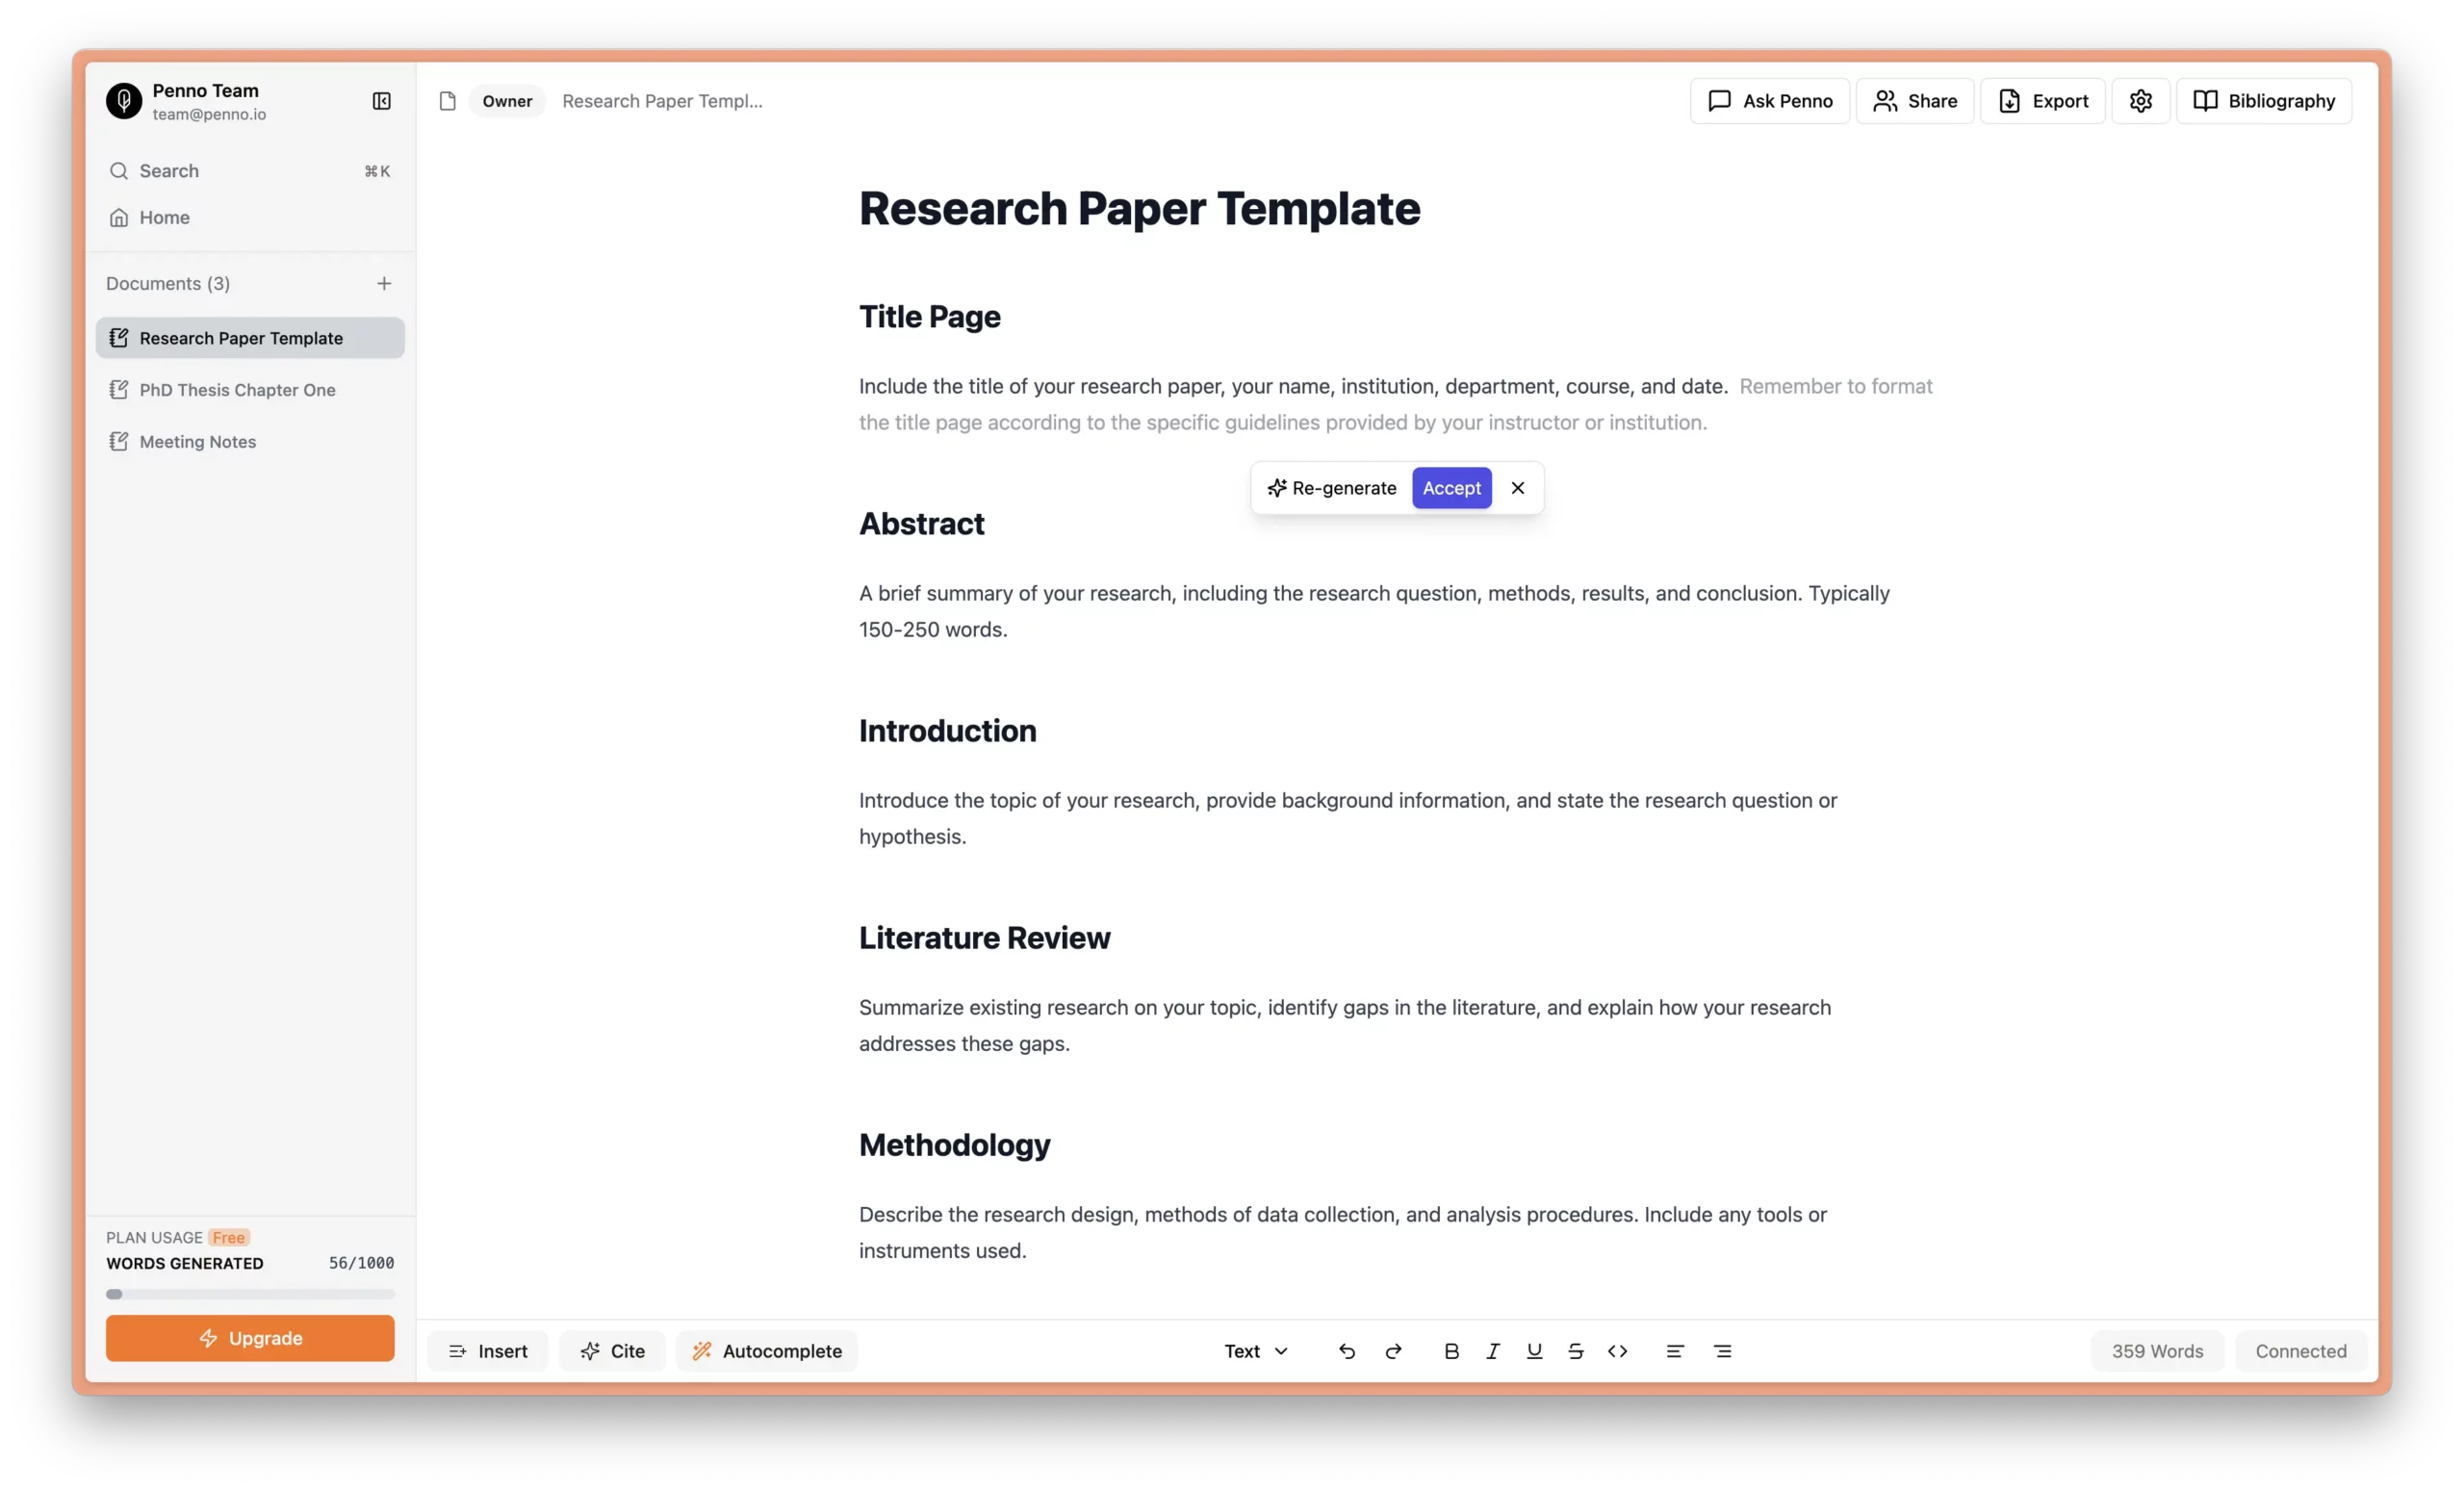Undo the last change
The width and height of the screenshot is (2464, 1491).
tap(1346, 1351)
